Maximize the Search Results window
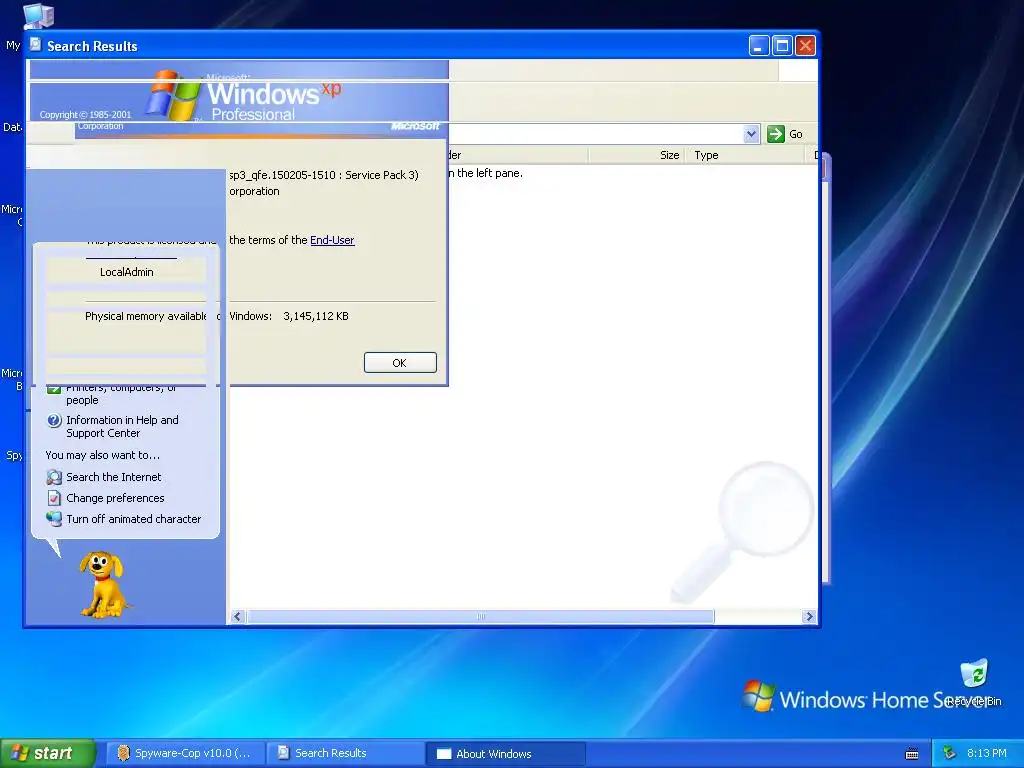The height and width of the screenshot is (768, 1024). pyautogui.click(x=782, y=46)
